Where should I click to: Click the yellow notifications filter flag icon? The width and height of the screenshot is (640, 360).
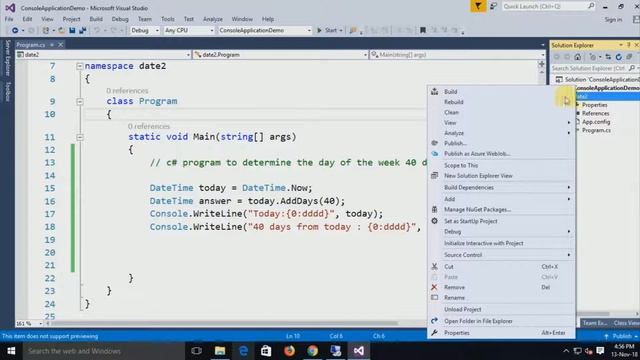(x=478, y=6)
